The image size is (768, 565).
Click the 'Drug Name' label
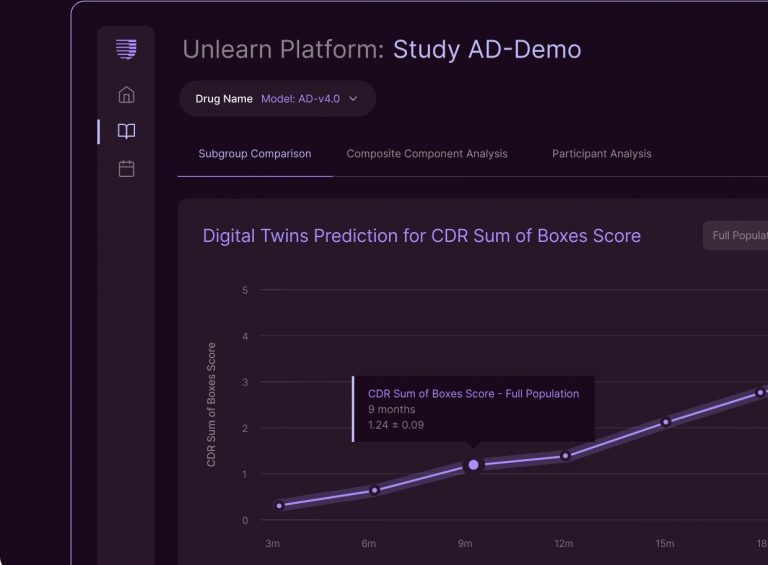coord(224,98)
